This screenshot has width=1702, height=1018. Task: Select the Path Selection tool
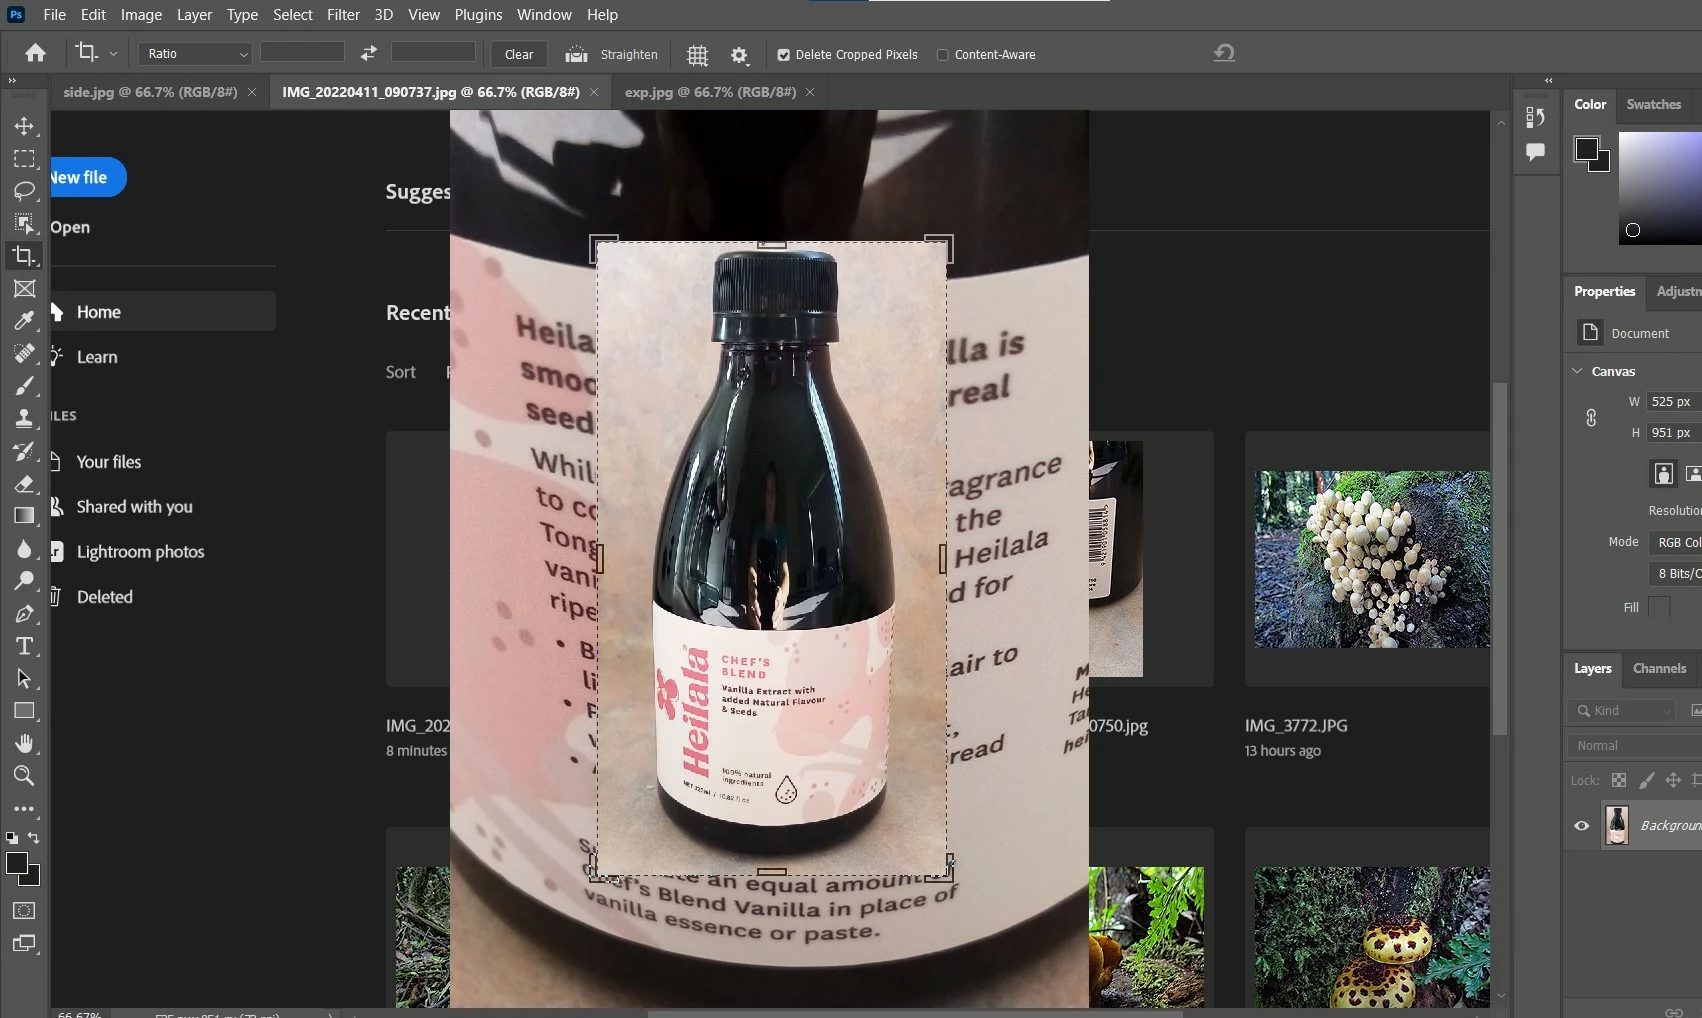click(x=24, y=678)
